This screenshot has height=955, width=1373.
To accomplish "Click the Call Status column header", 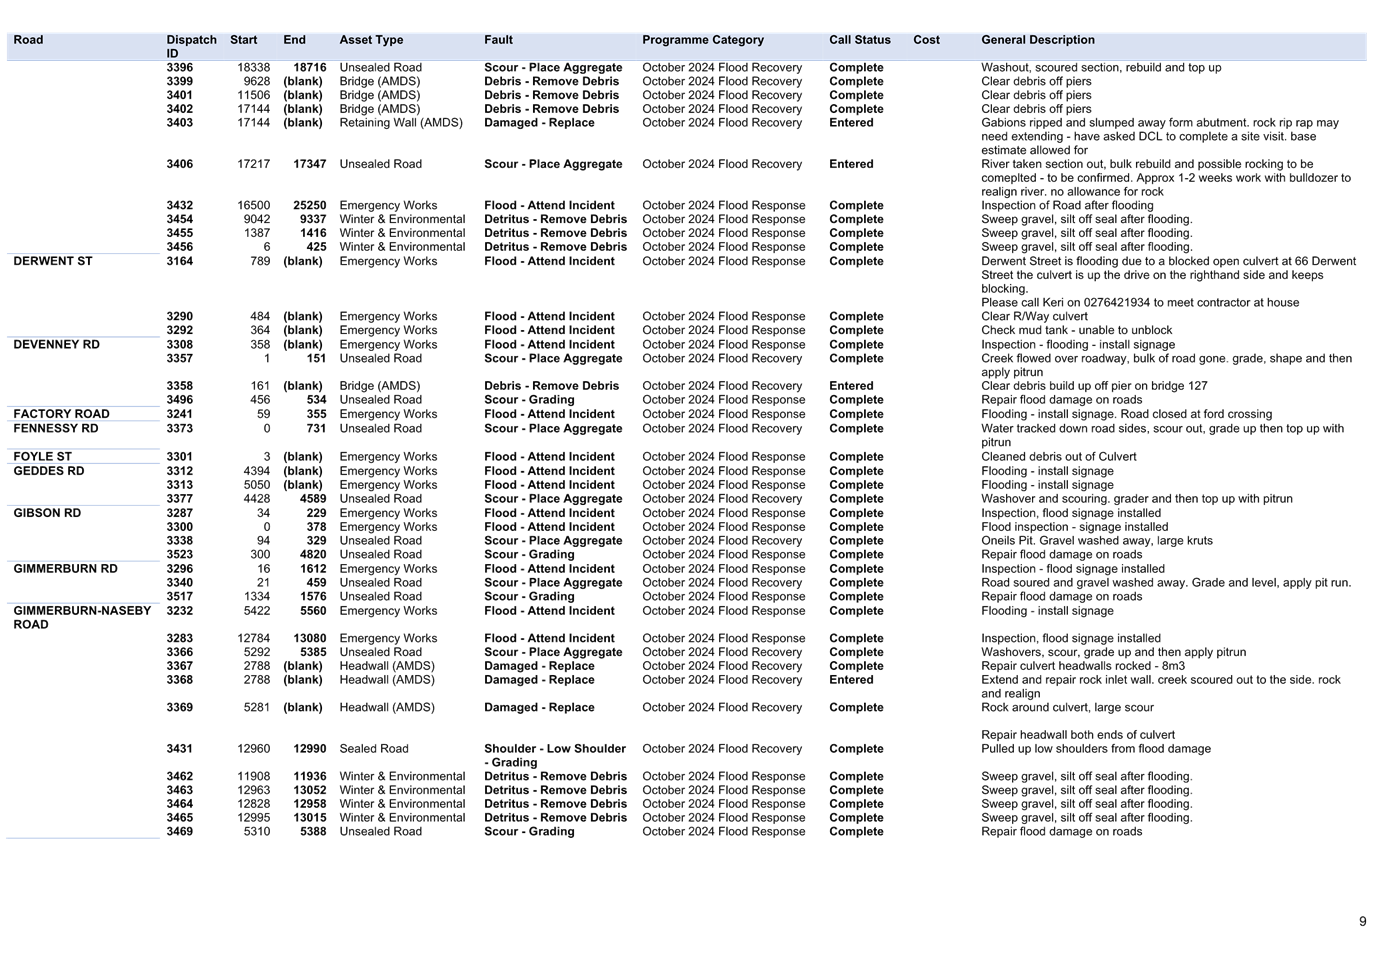I will 859,40.
